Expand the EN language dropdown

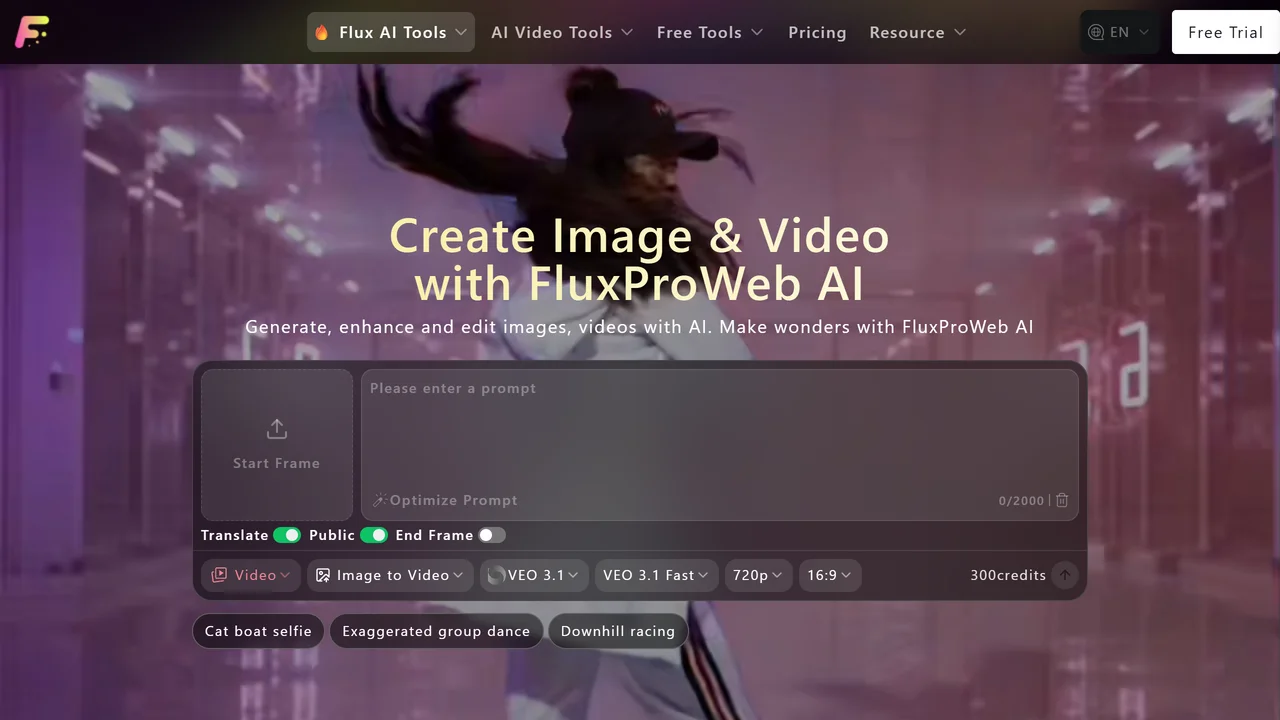pyautogui.click(x=1120, y=32)
